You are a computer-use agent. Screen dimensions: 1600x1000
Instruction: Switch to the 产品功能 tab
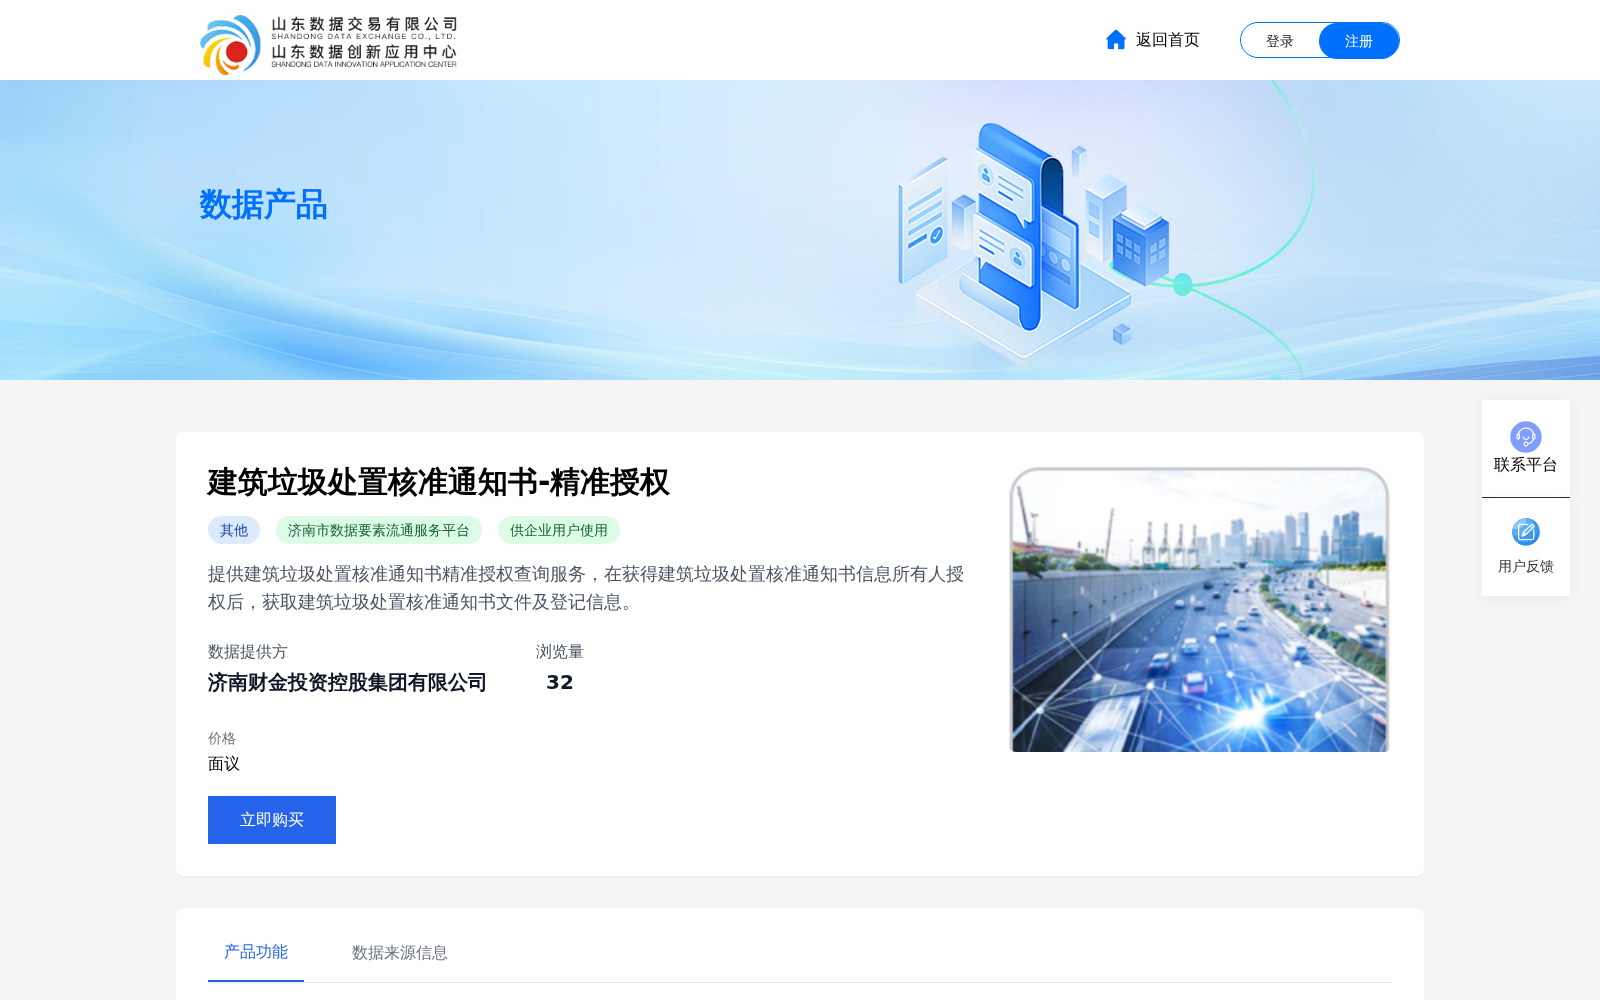coord(256,952)
